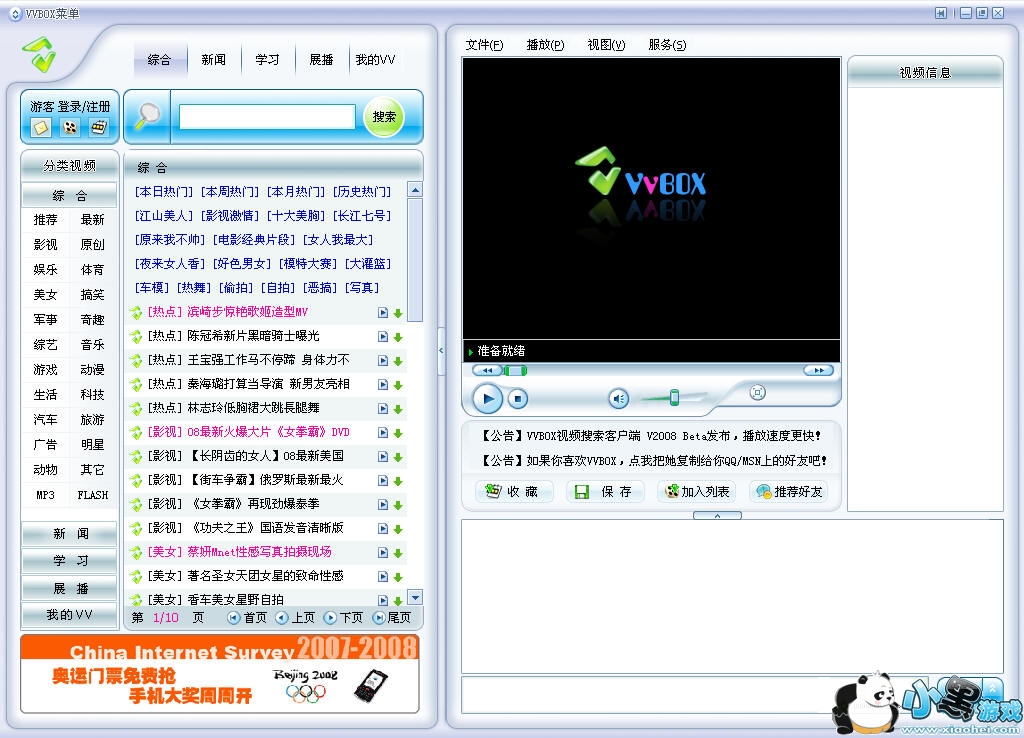1024x738 pixels.
Task: Click the green 搜索 button
Action: click(383, 117)
